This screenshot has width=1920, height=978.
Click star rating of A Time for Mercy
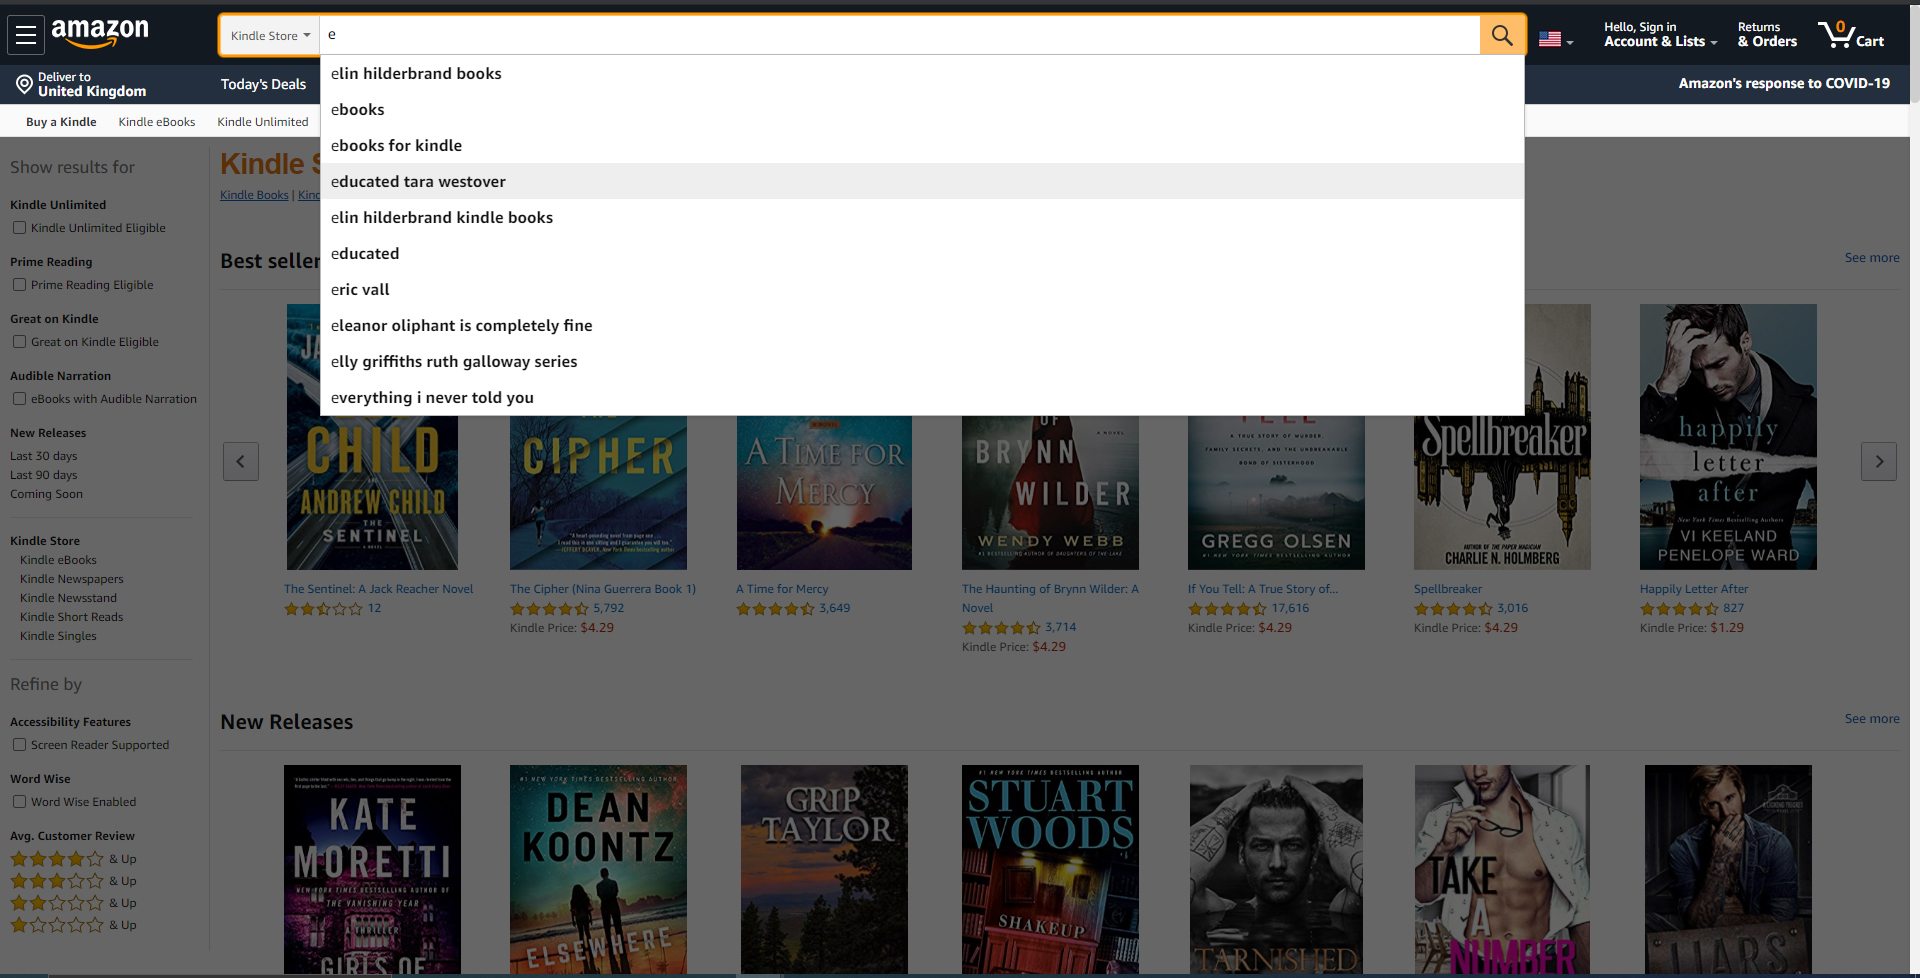click(775, 608)
